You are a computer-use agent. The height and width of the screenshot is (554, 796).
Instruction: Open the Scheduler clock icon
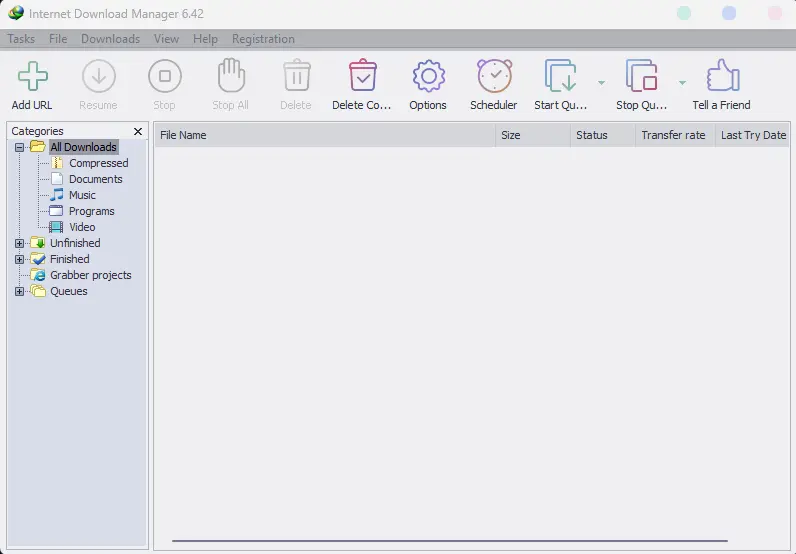coord(494,76)
